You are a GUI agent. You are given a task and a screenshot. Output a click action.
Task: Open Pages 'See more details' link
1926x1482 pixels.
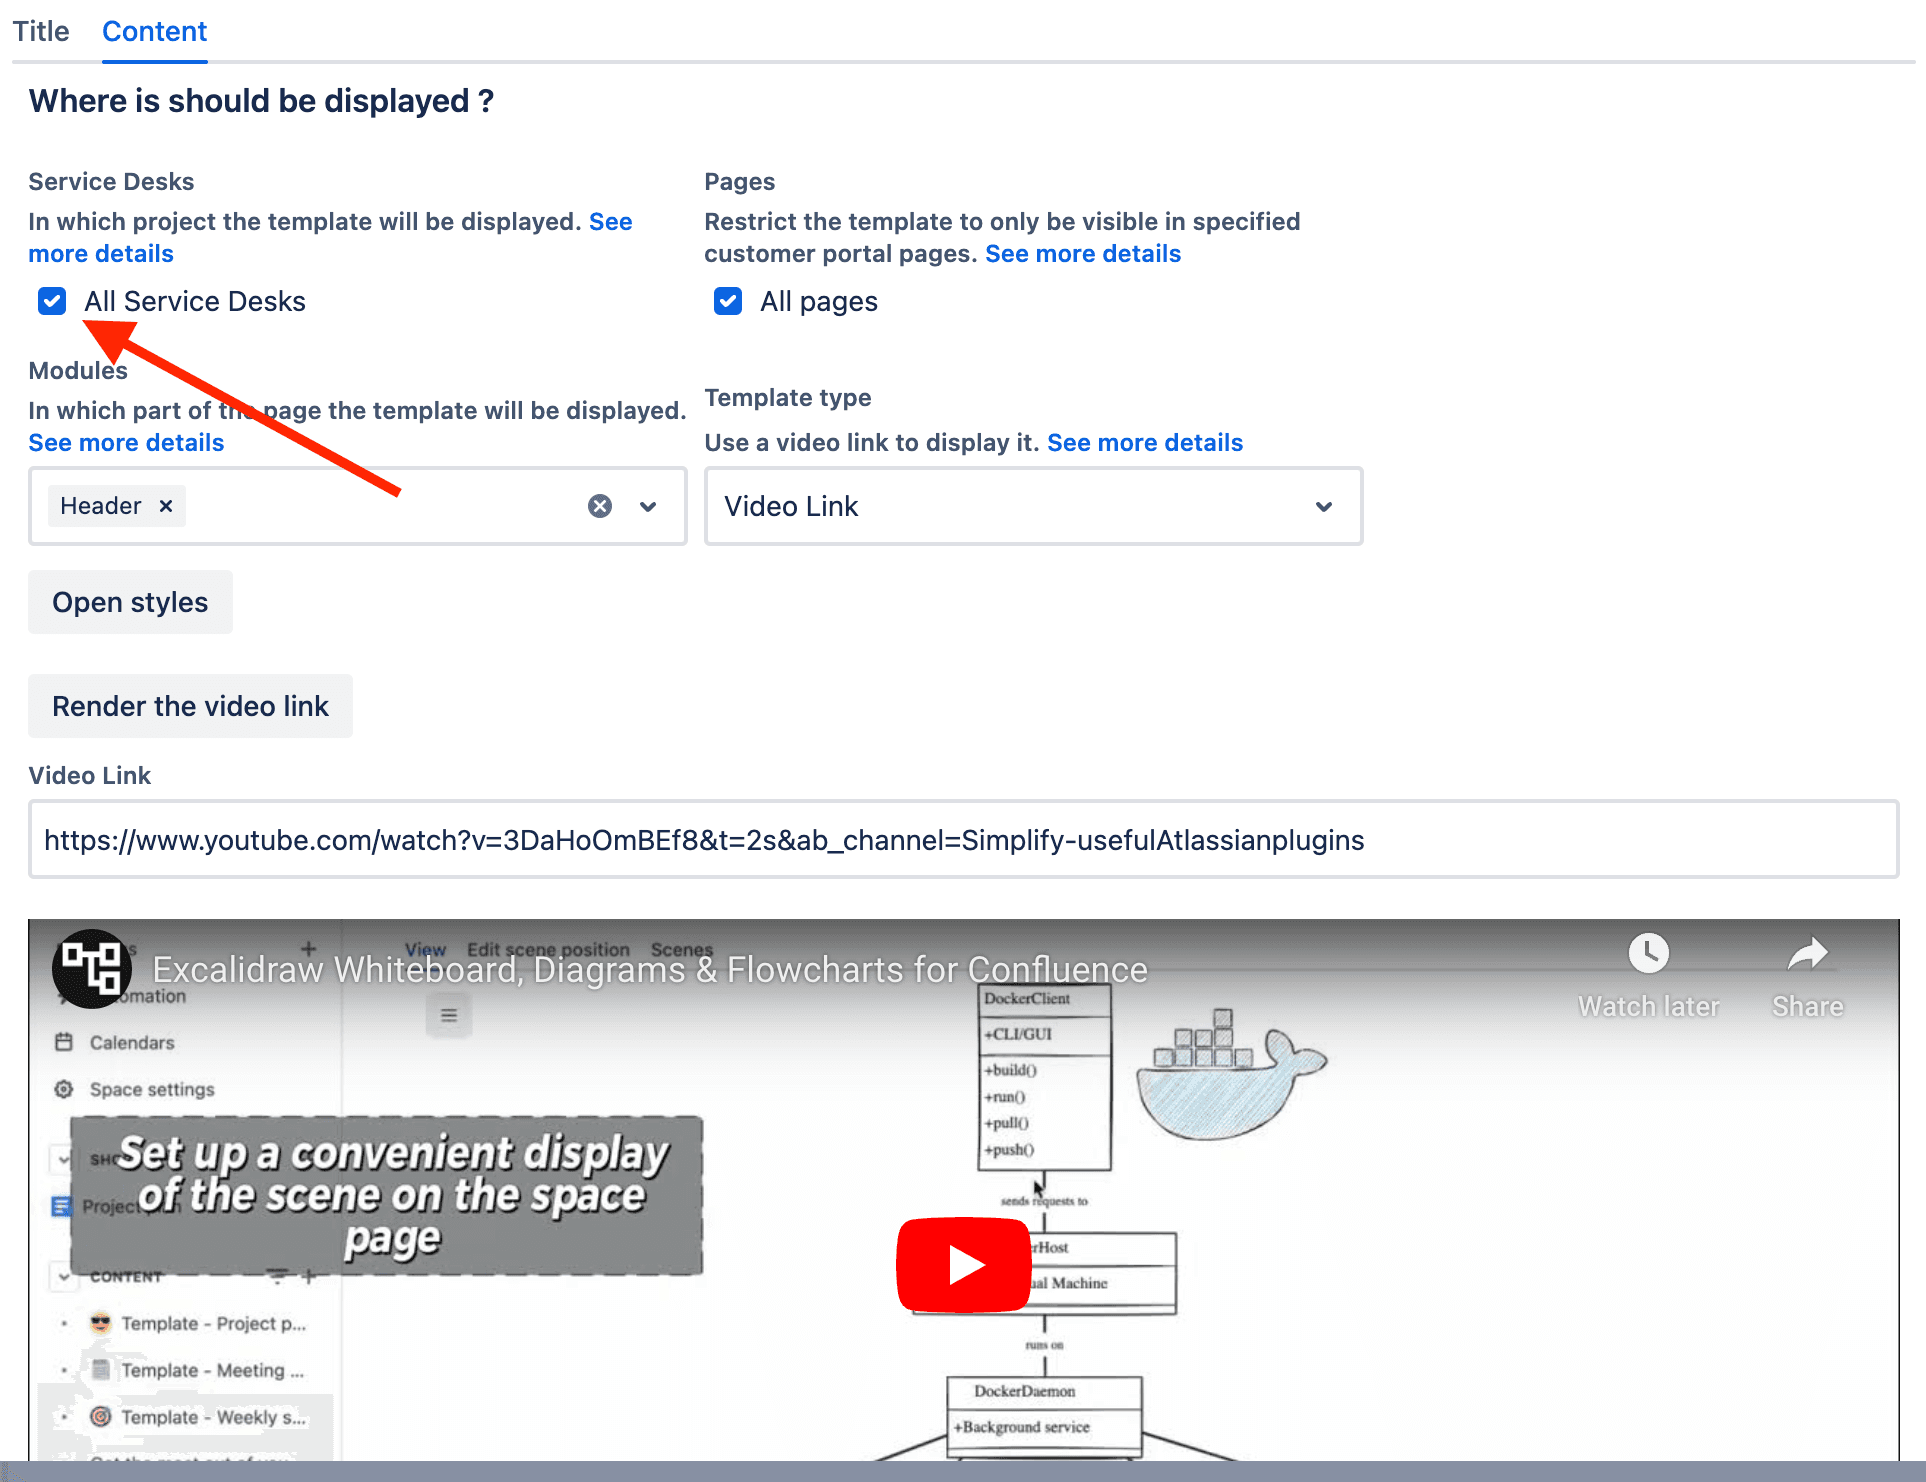pos(1083,254)
